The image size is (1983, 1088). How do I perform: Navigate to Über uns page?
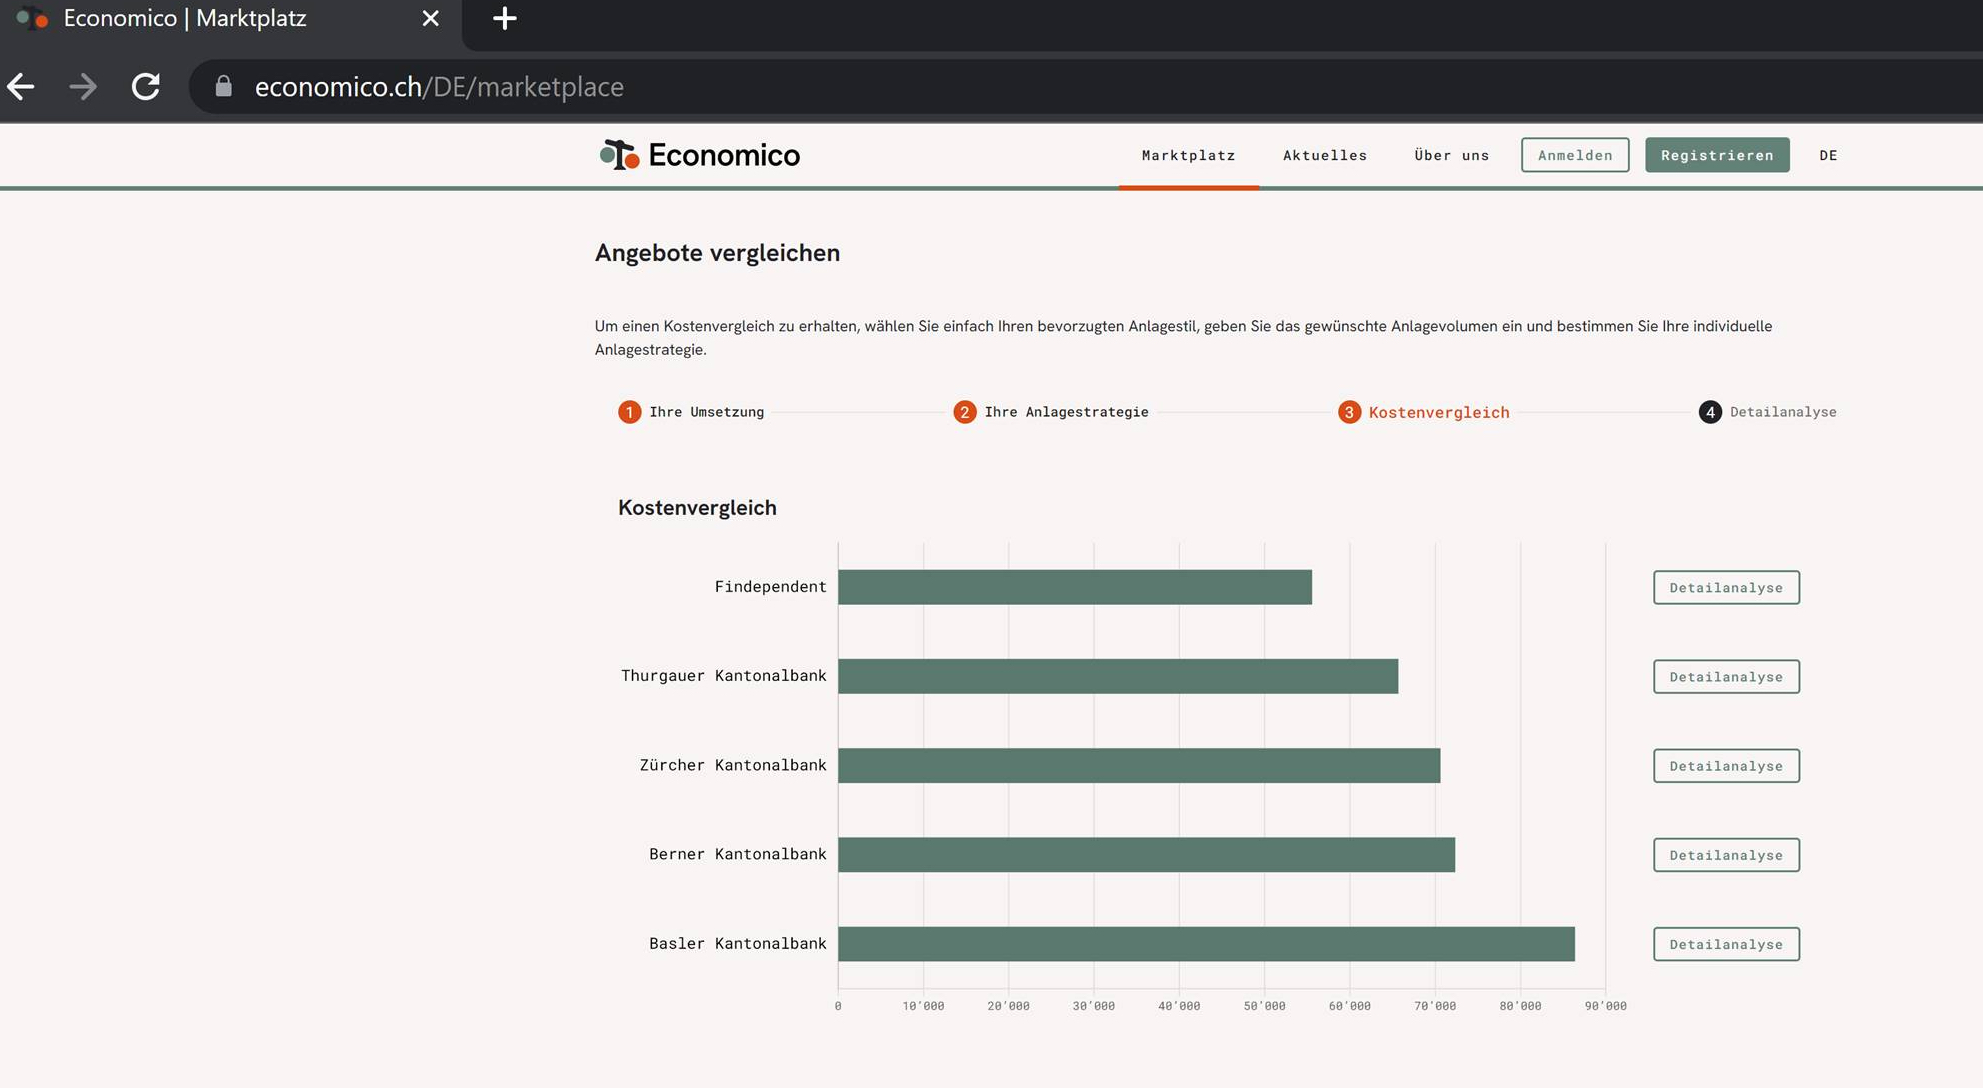coord(1451,155)
